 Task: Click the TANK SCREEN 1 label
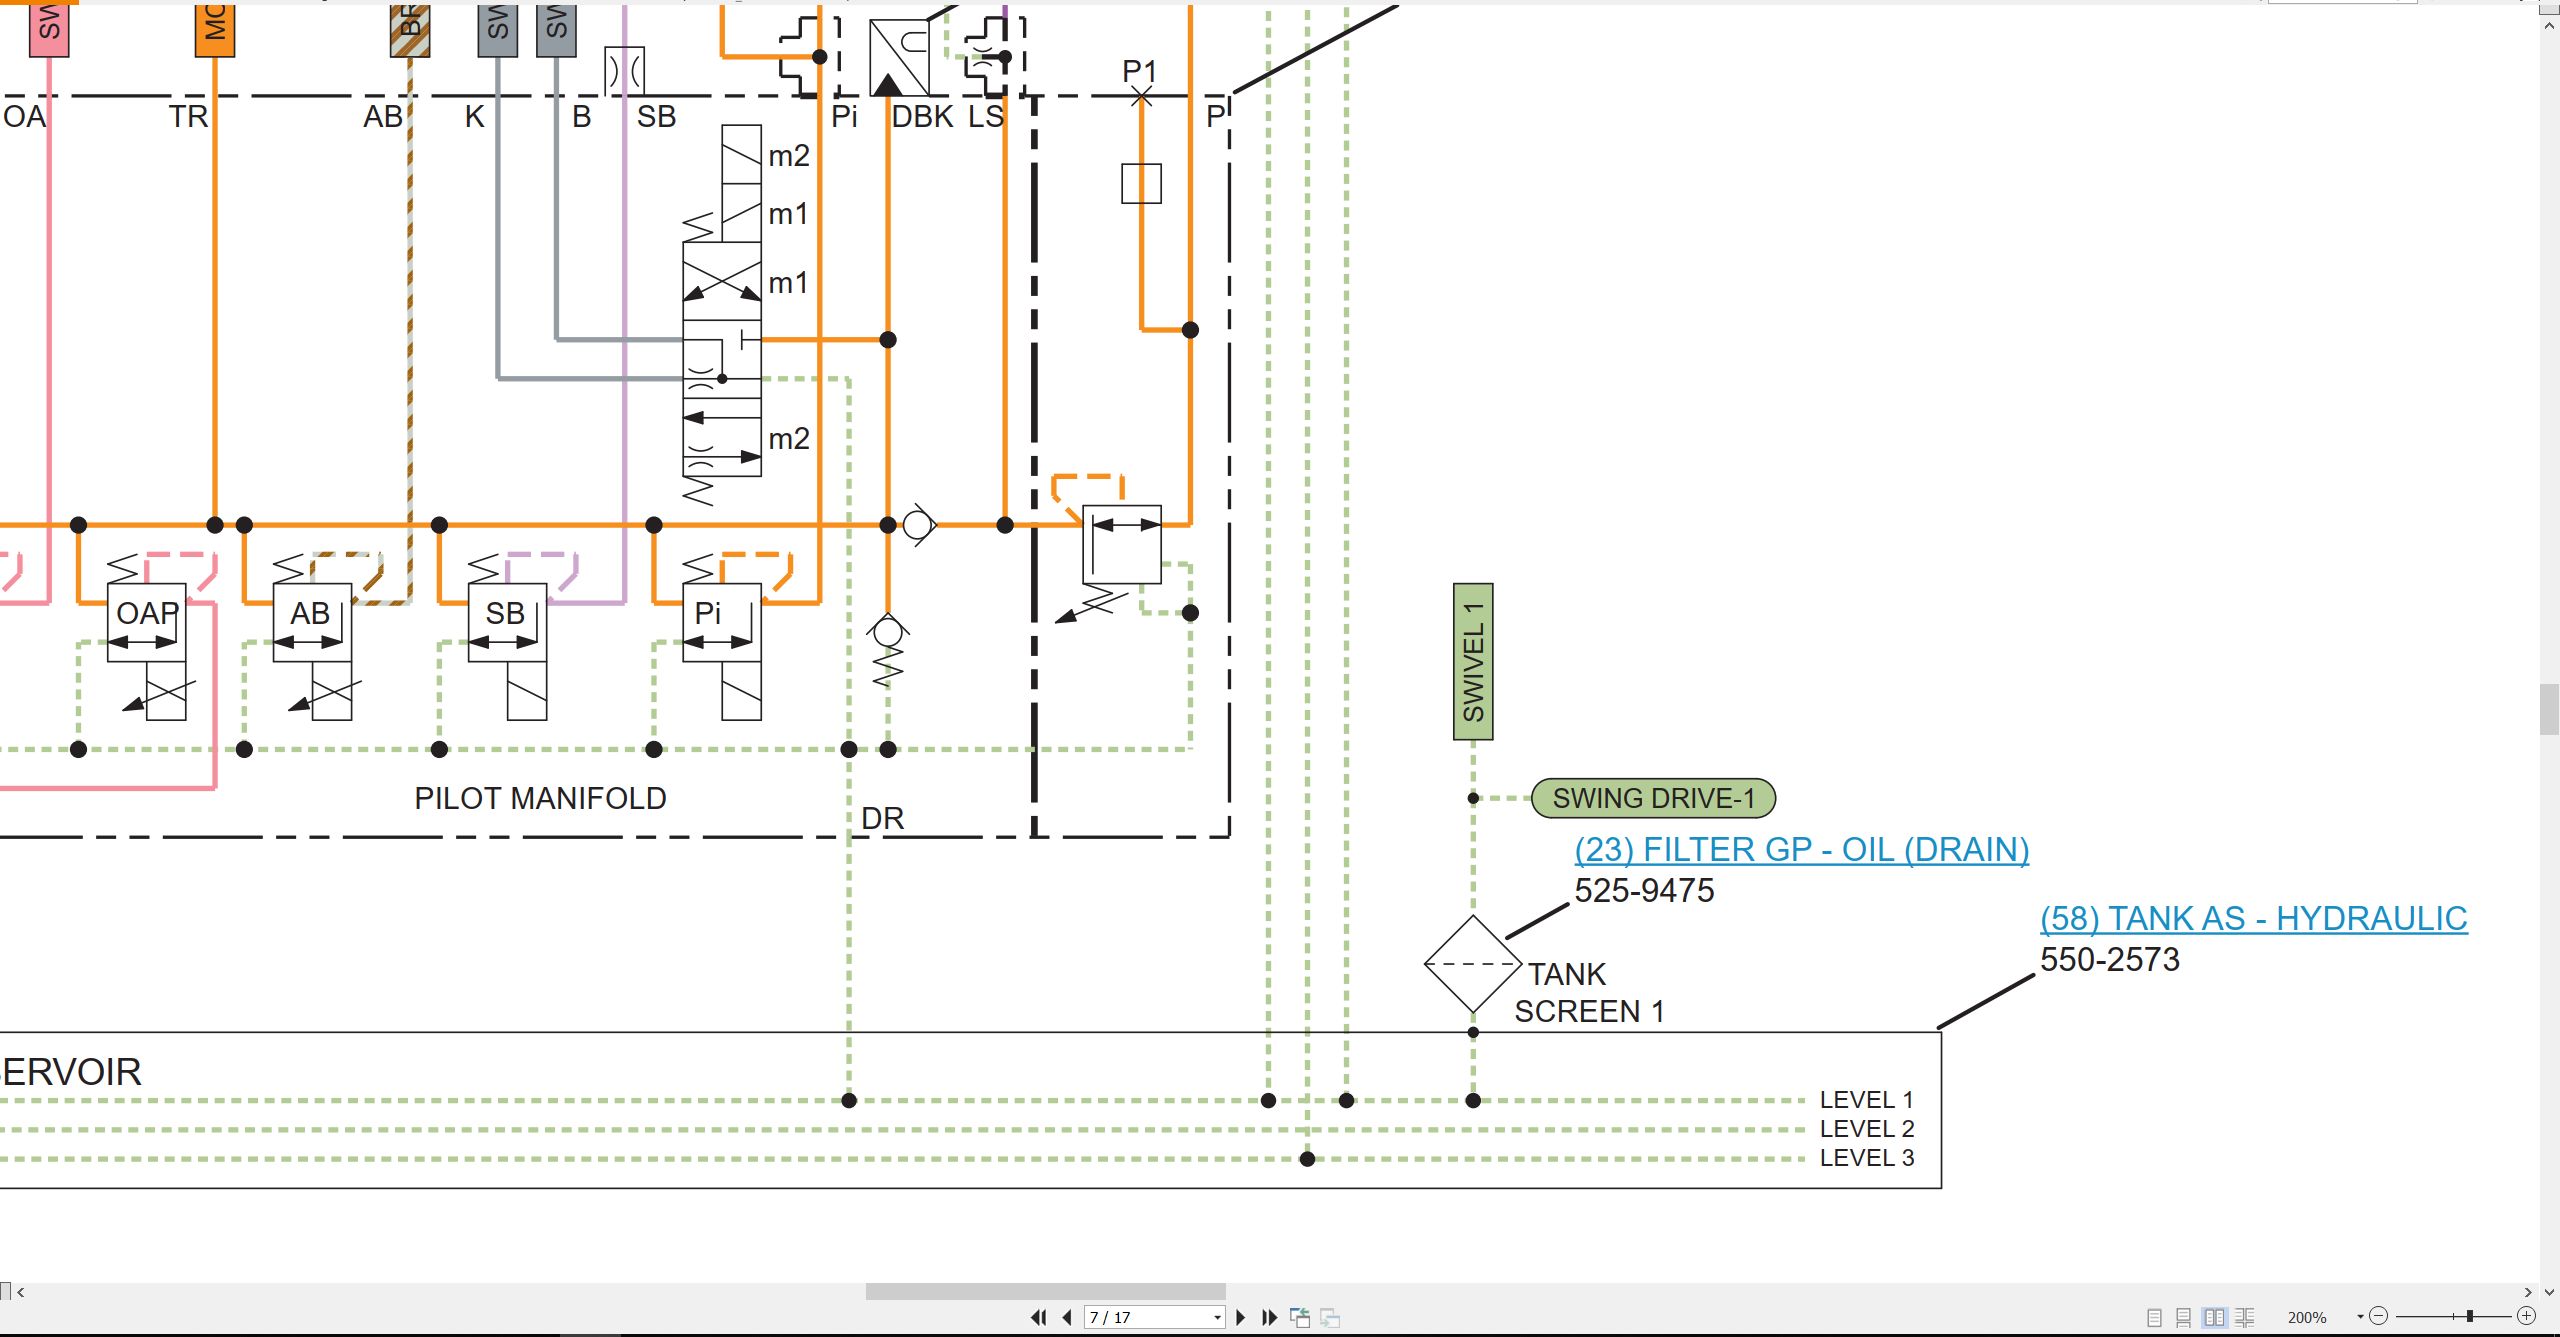click(x=1588, y=992)
